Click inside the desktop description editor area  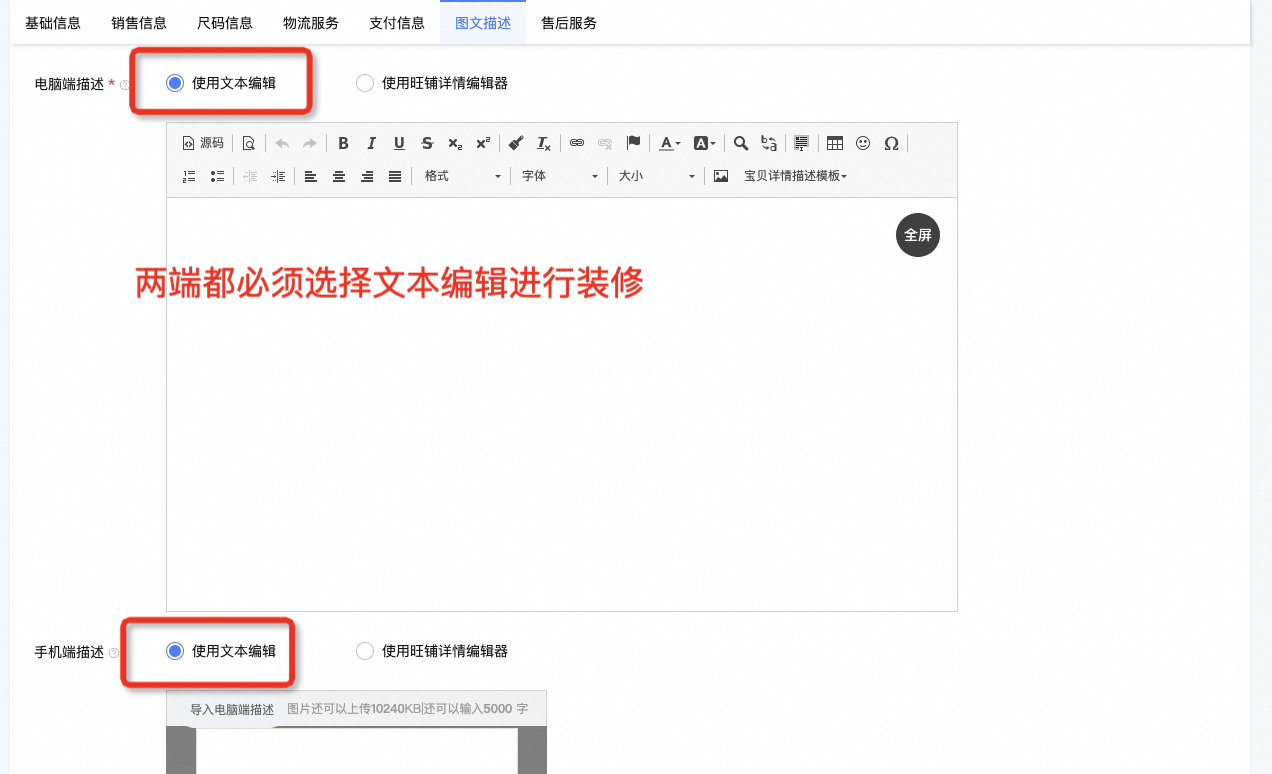pos(562,404)
